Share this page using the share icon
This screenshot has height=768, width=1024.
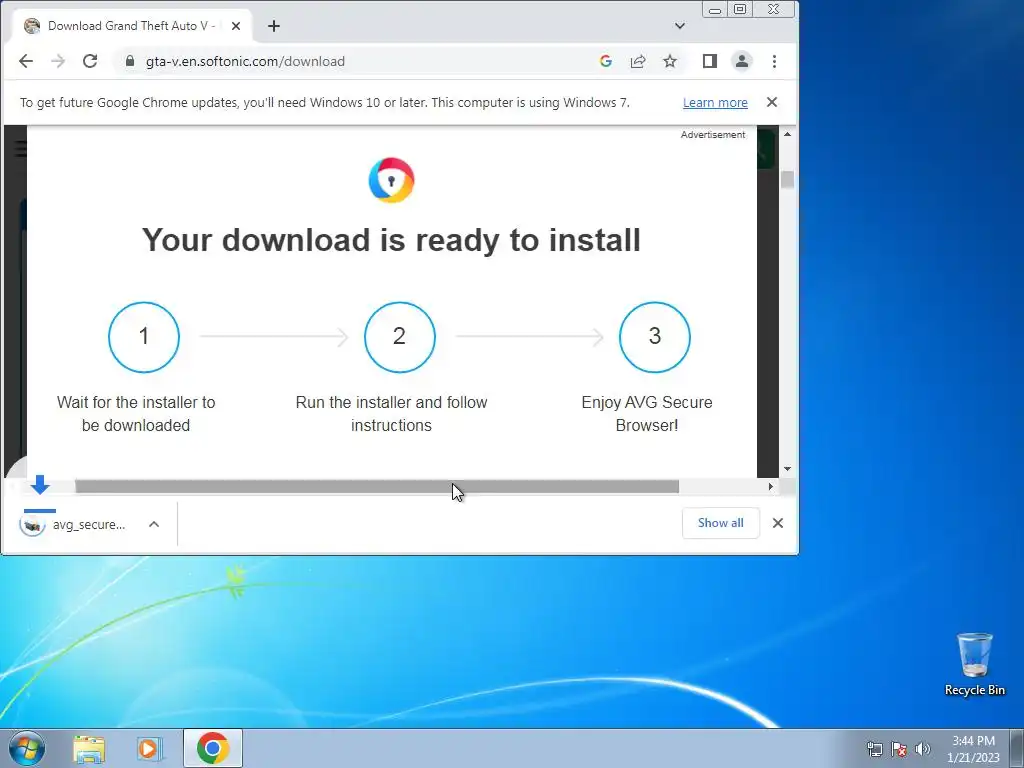tap(637, 61)
